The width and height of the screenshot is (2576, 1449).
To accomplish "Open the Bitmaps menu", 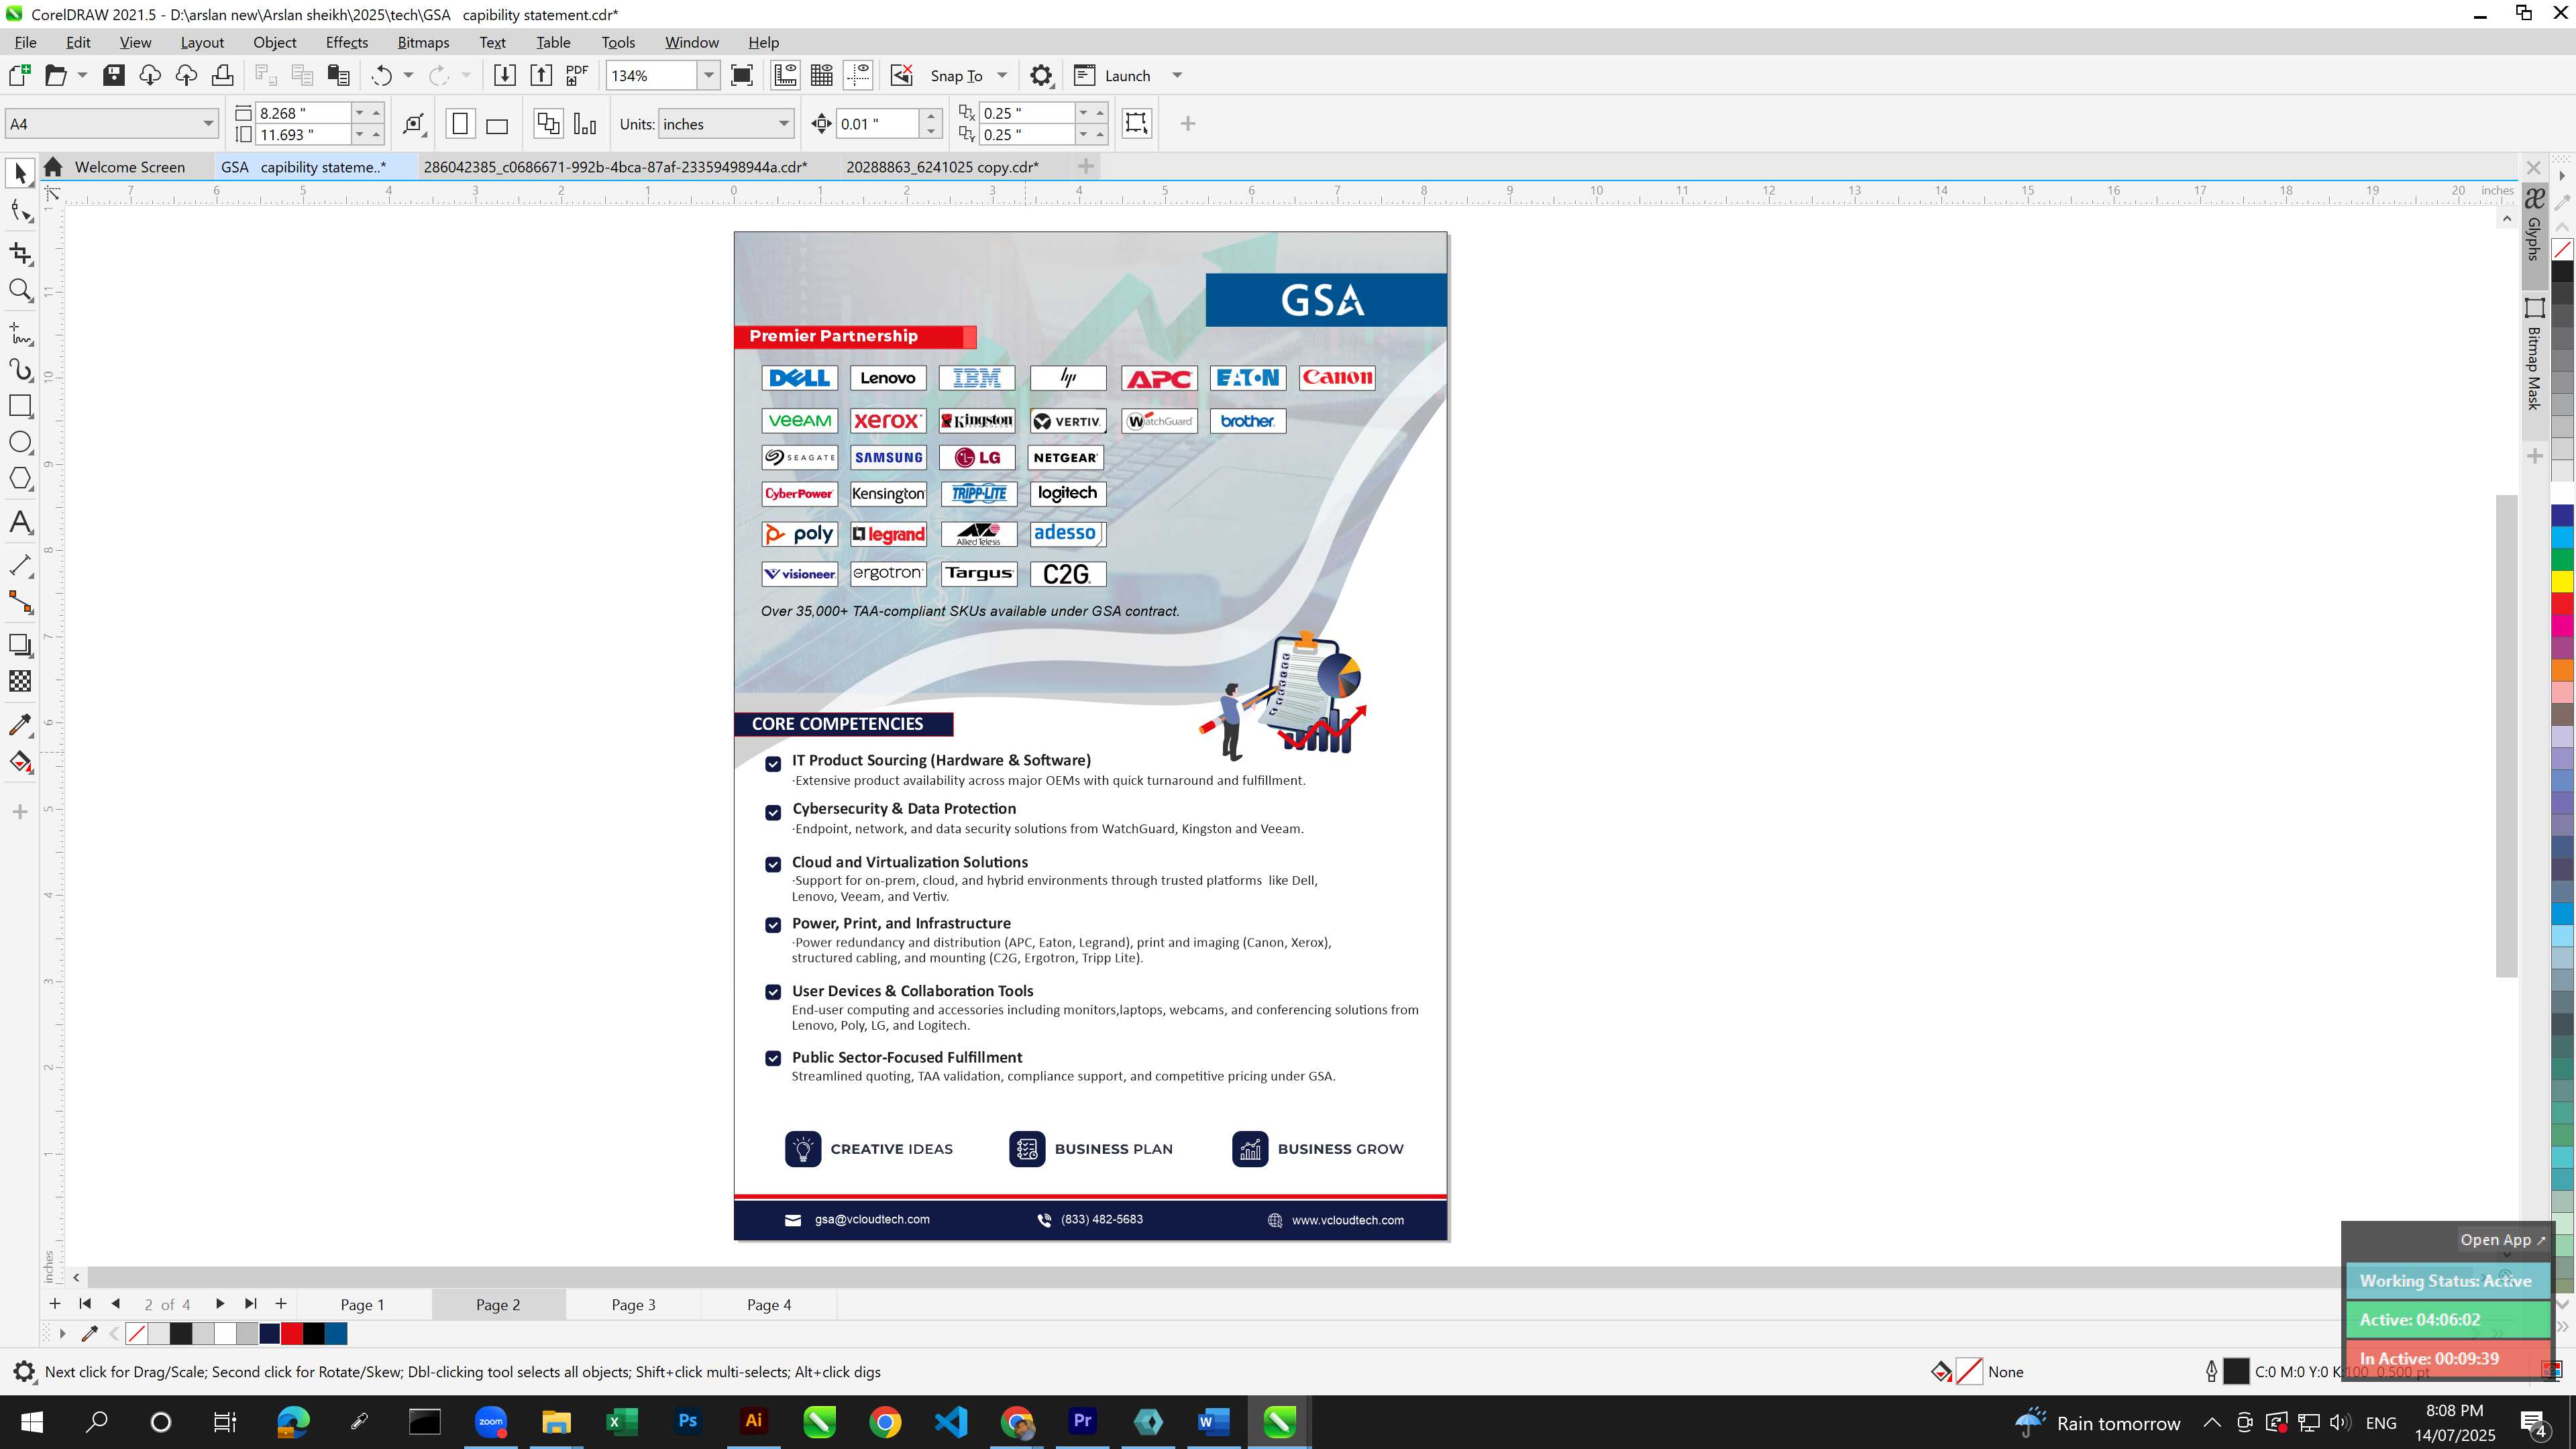I will coord(423,42).
